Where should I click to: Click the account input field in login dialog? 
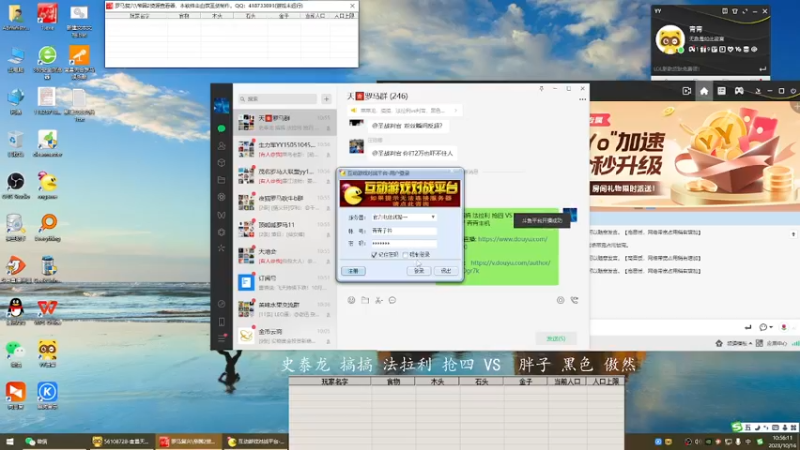[403, 231]
